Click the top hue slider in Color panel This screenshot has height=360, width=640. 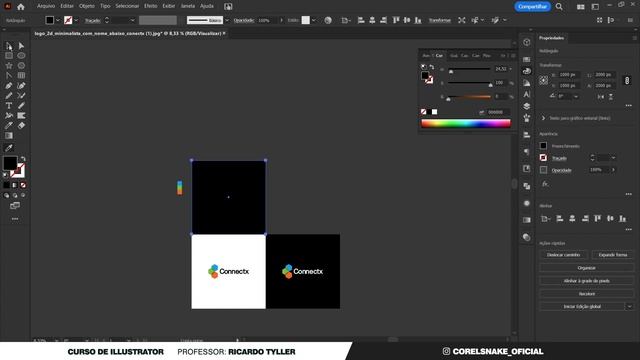coord(470,70)
